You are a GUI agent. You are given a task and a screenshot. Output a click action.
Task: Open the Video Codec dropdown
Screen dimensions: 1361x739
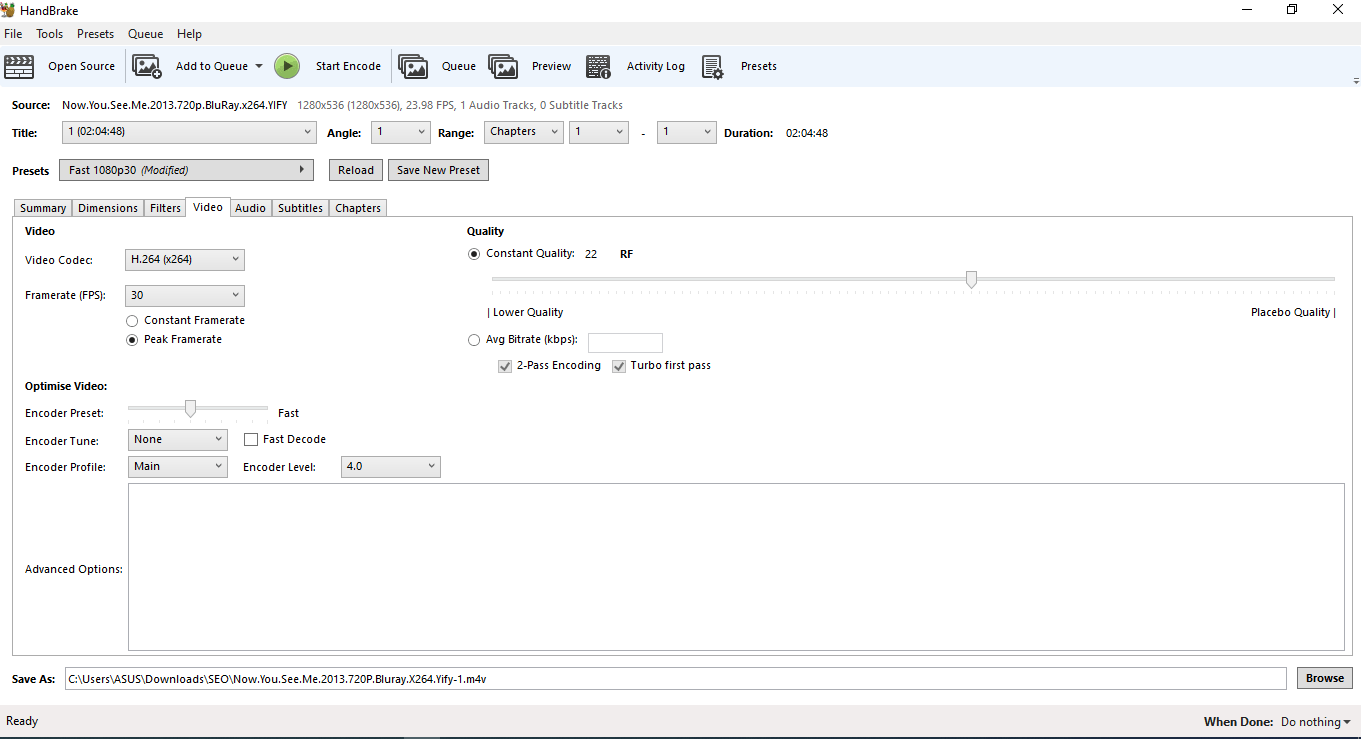click(x=184, y=259)
